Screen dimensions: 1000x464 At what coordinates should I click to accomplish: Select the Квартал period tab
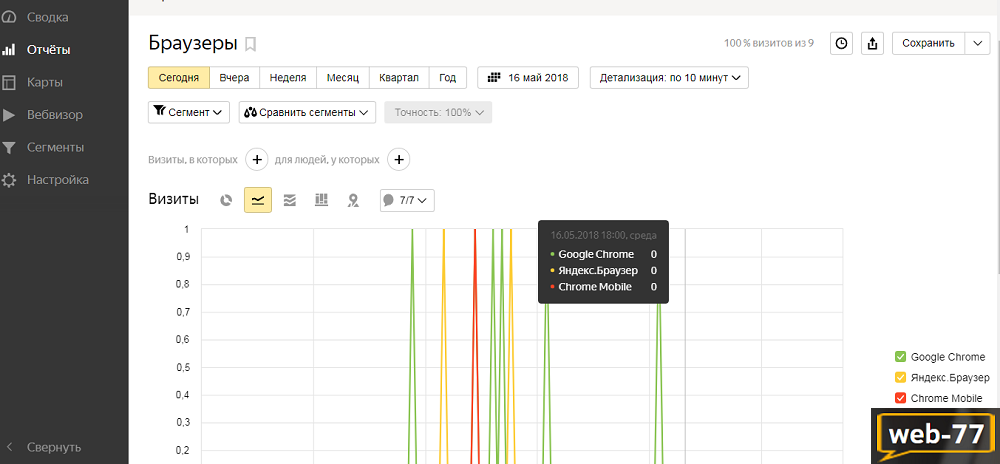[x=399, y=78]
